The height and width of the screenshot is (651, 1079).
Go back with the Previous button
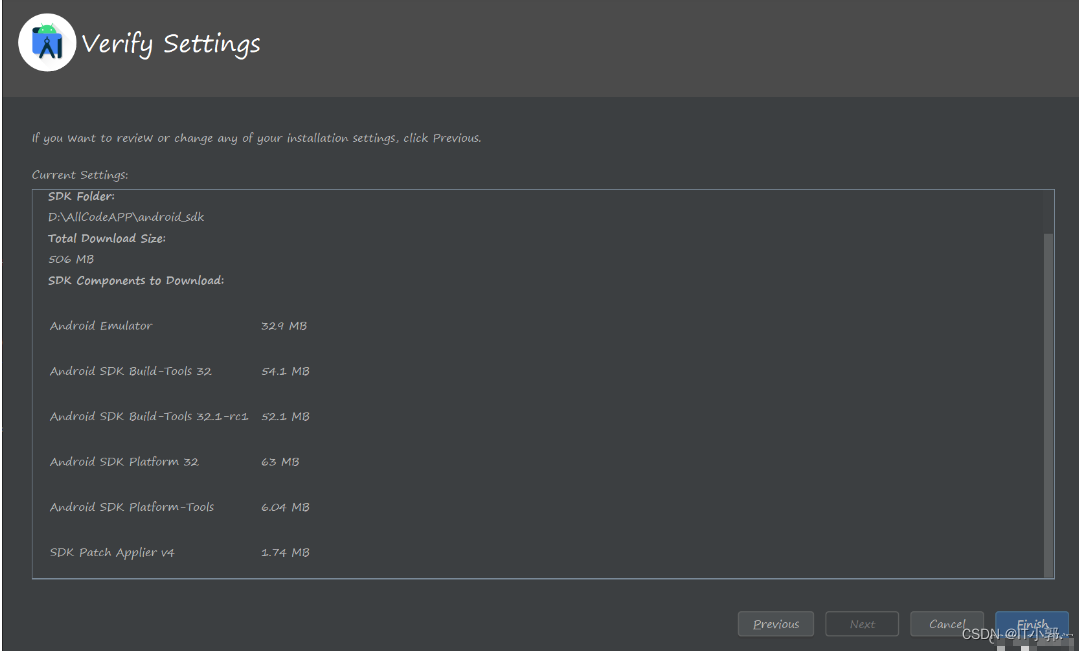point(776,623)
